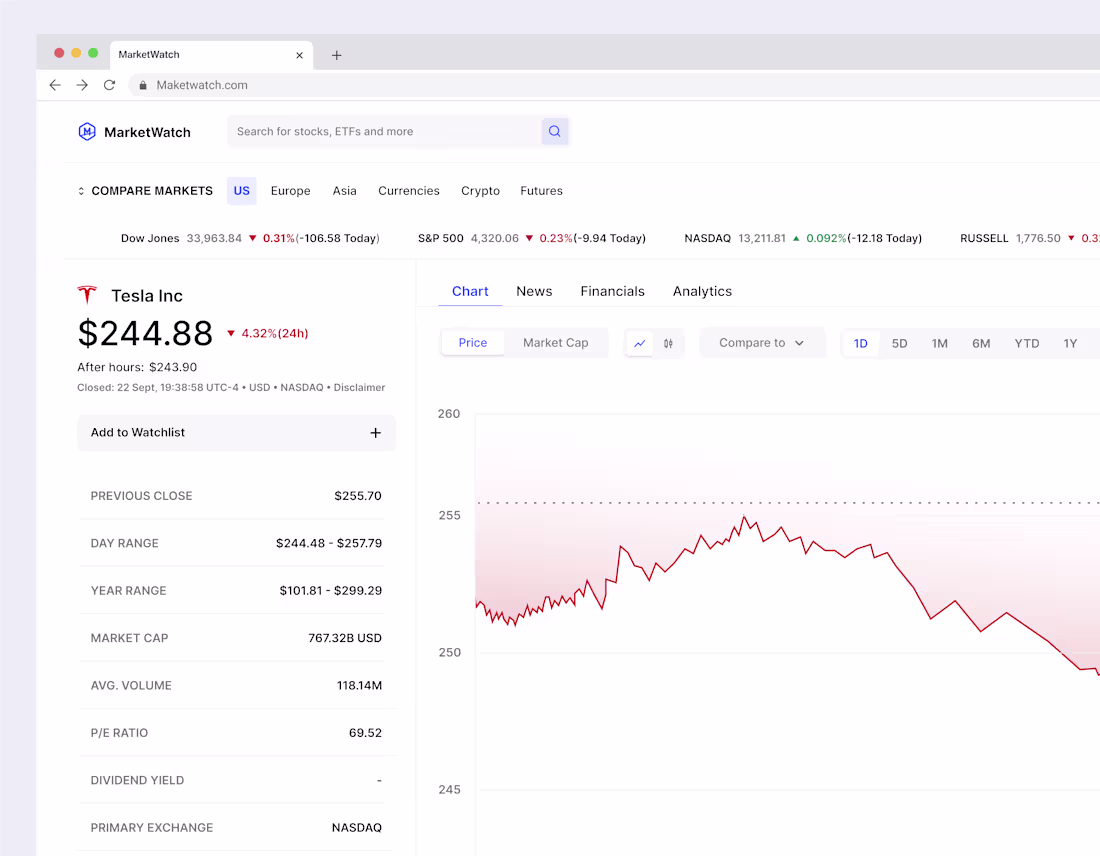Click the browser back arrow
1100x856 pixels.
pos(55,85)
